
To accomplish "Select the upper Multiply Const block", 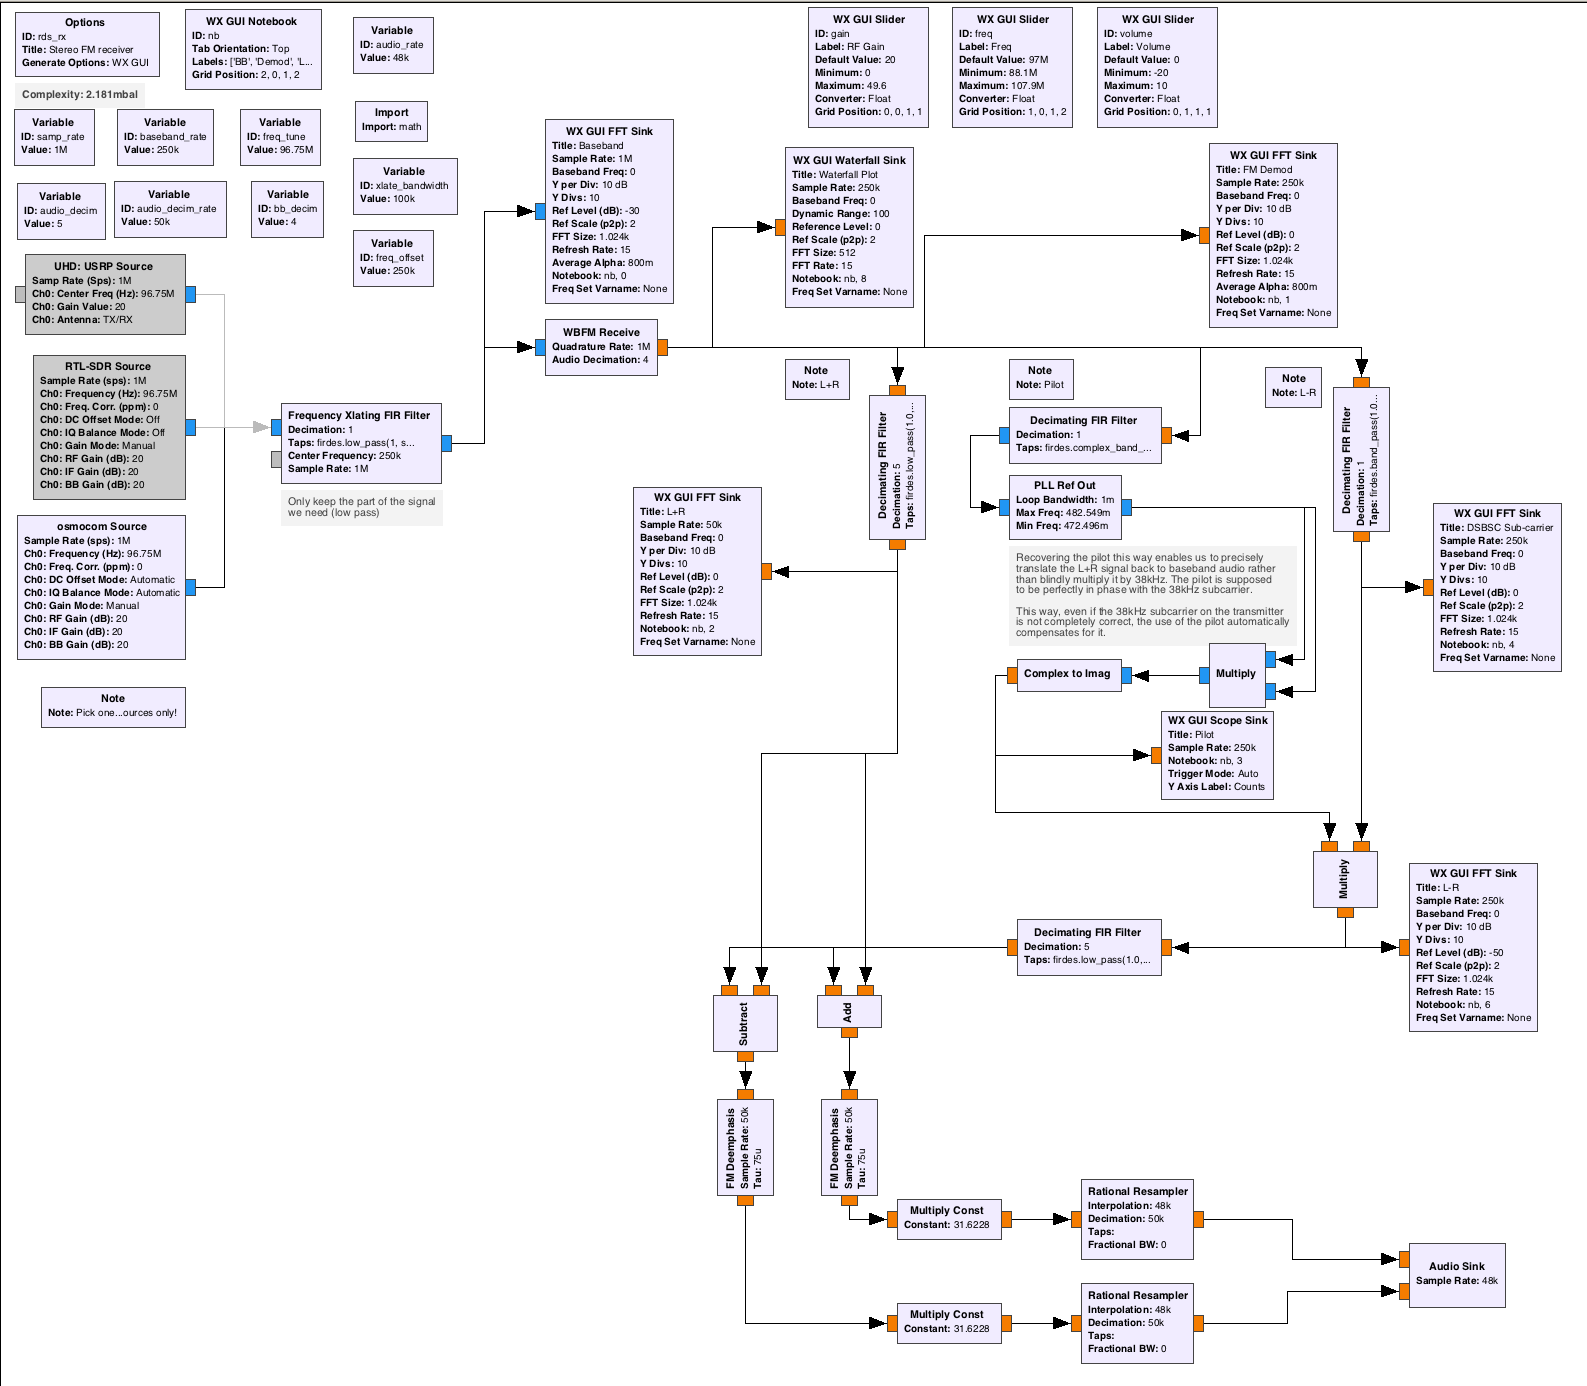I will point(949,1219).
